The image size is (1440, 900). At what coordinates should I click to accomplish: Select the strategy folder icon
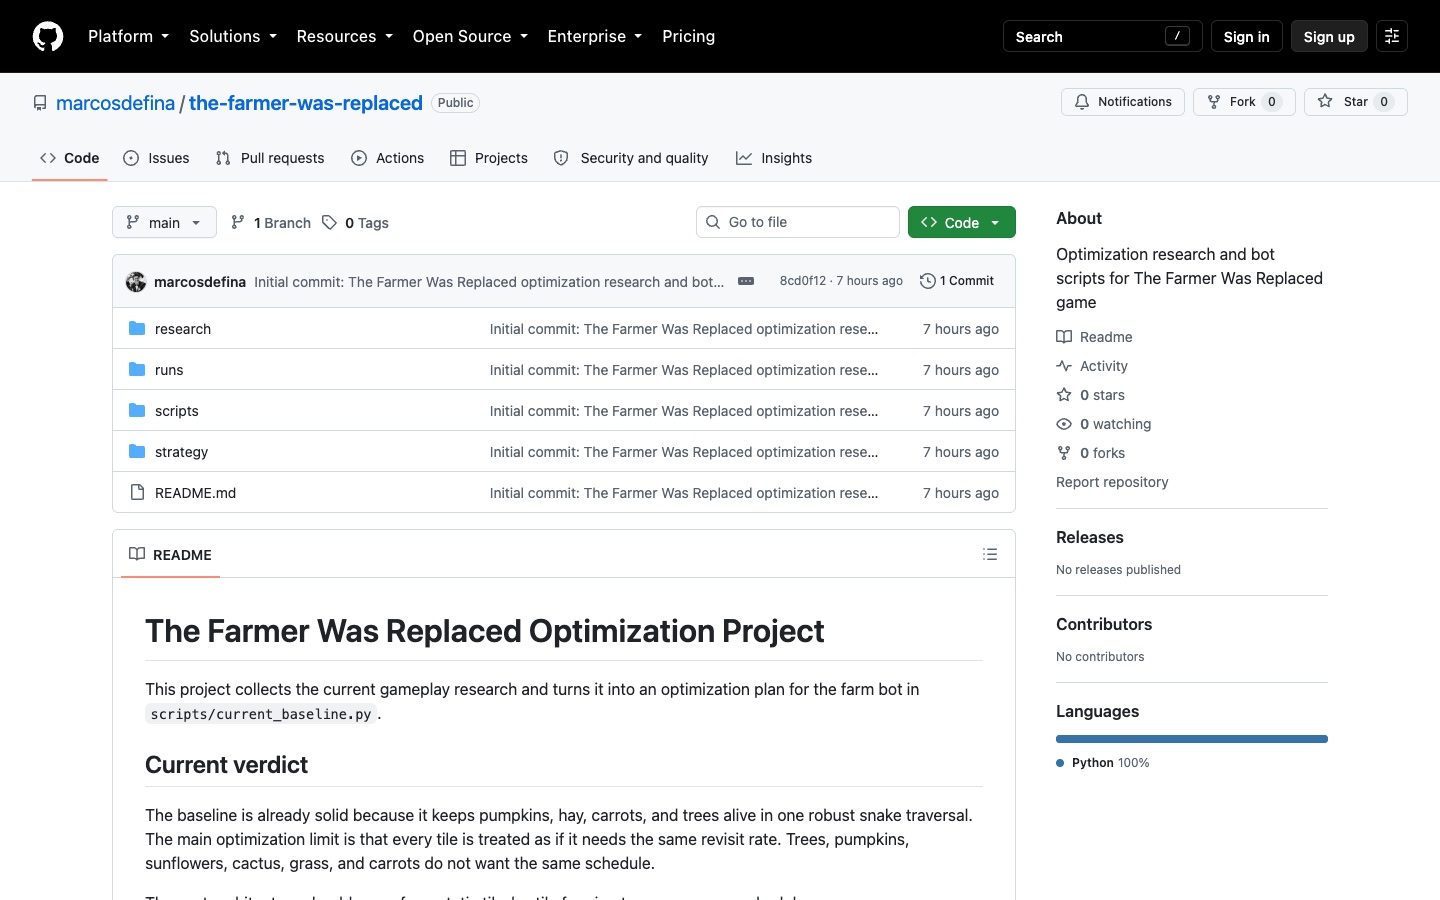(137, 451)
